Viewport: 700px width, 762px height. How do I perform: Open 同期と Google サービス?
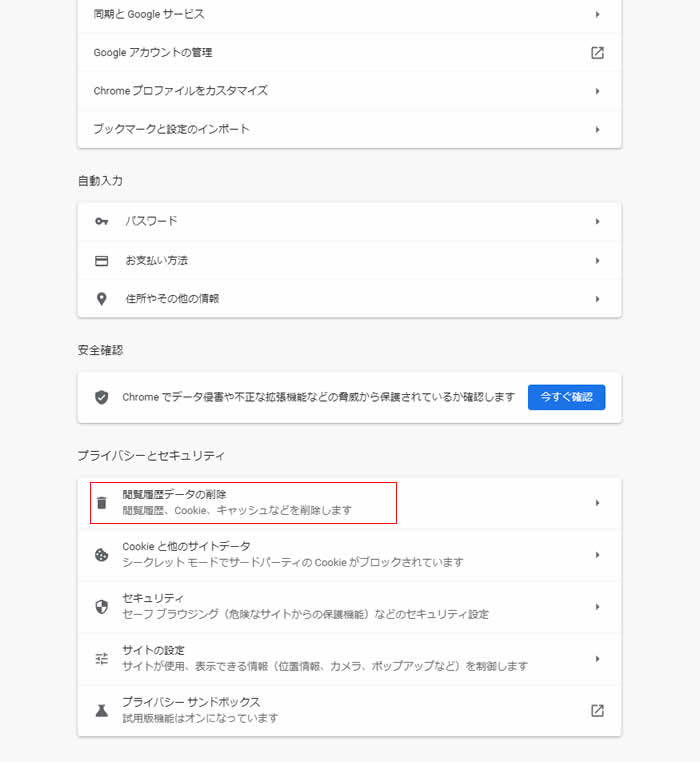pos(350,15)
